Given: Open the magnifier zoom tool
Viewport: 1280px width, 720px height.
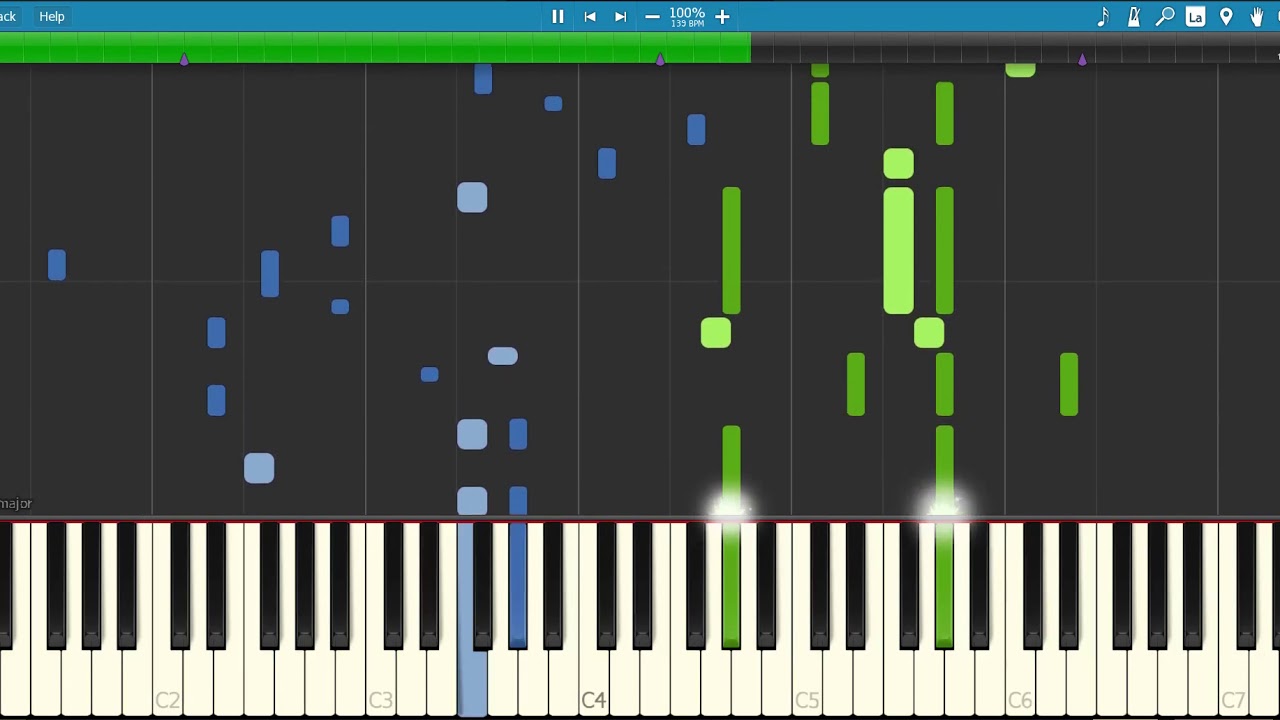Looking at the screenshot, I should tap(1165, 17).
